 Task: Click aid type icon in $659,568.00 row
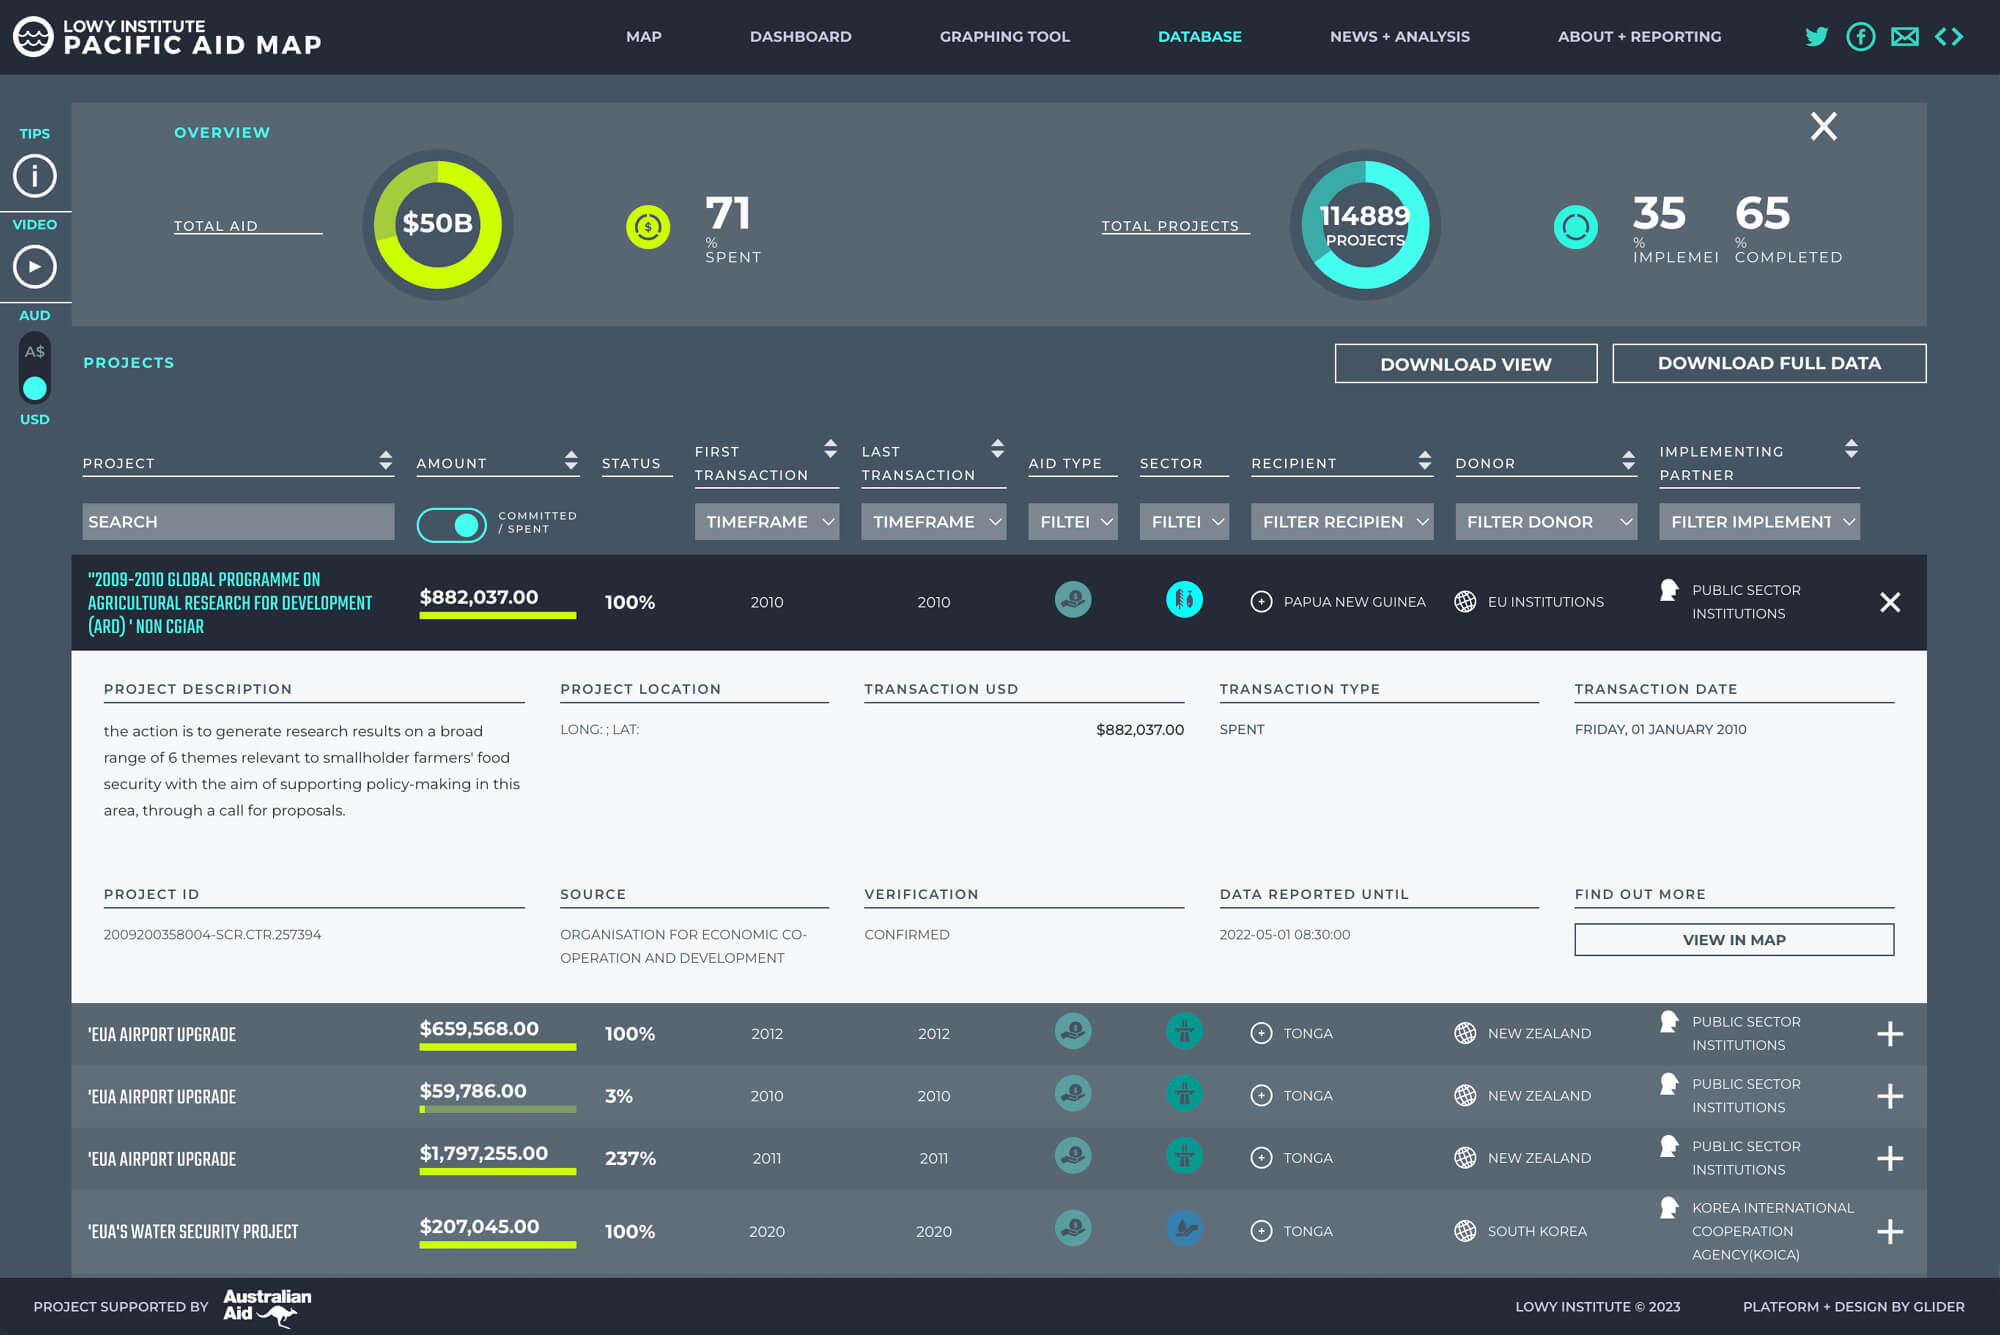(1073, 1031)
